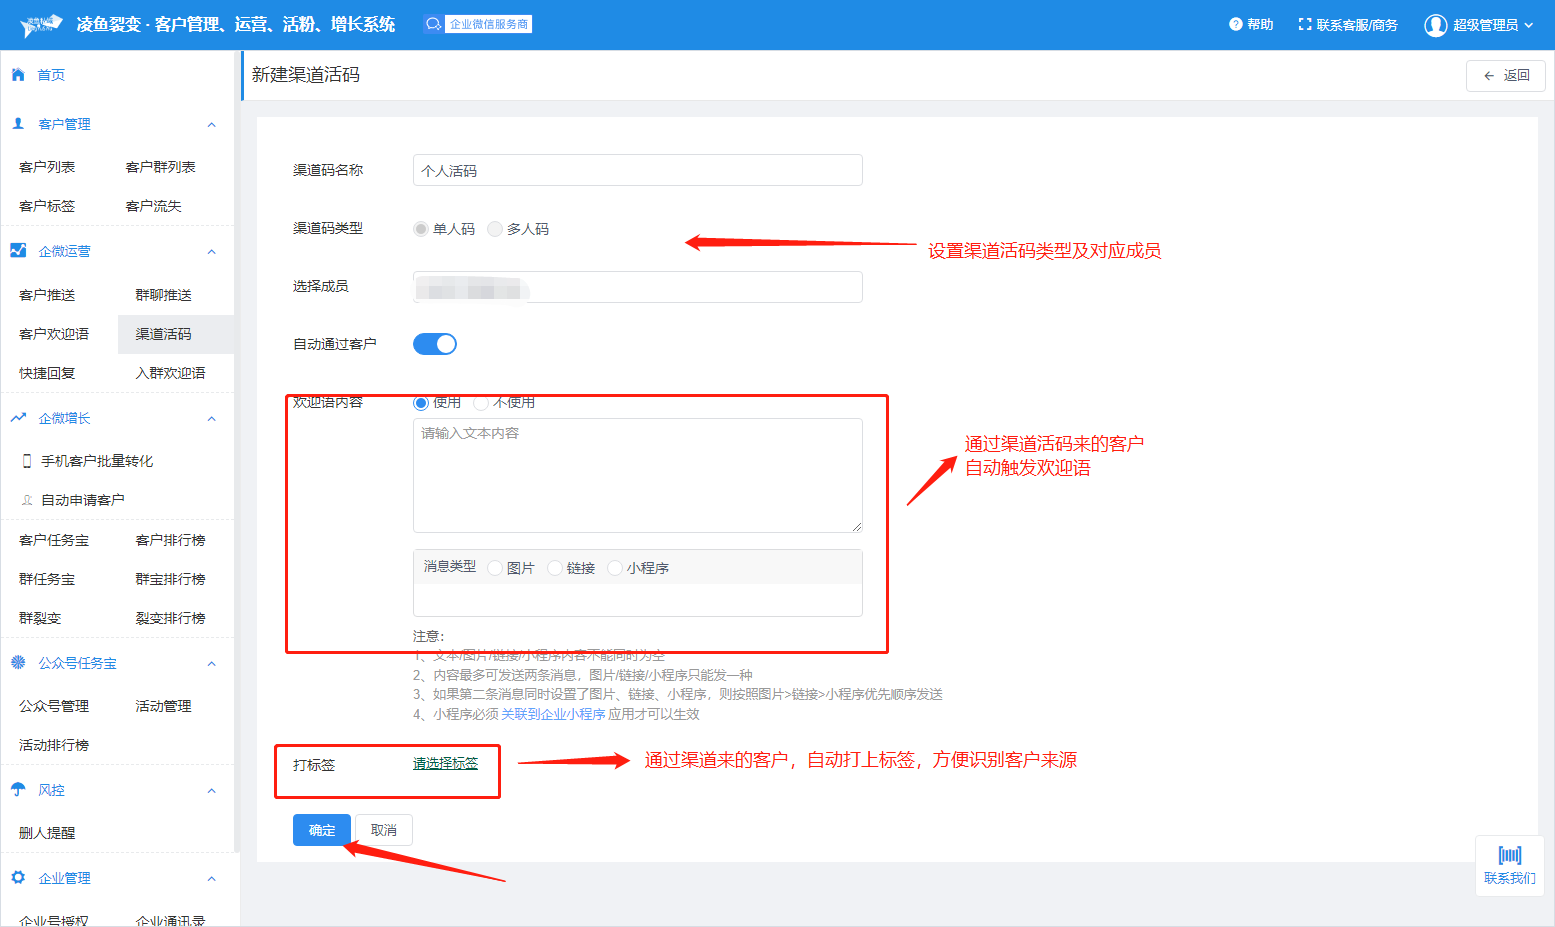Viewport: 1555px width, 927px height.
Task: Choose 不使用 for welcome message
Action: [x=481, y=403]
